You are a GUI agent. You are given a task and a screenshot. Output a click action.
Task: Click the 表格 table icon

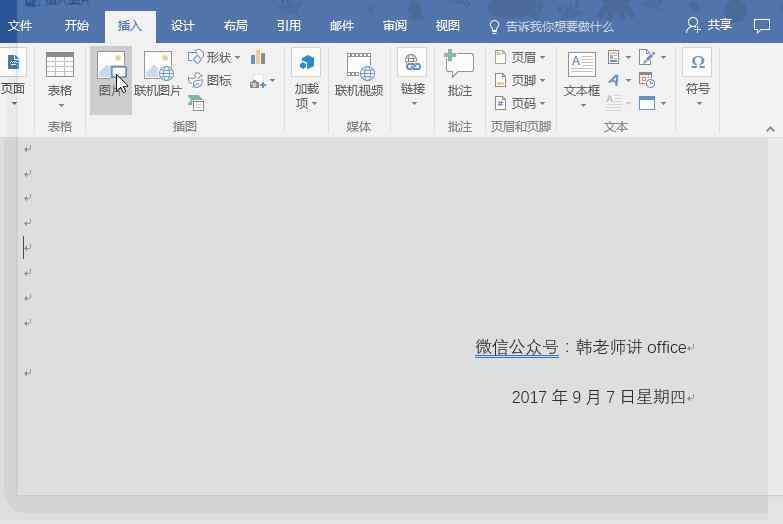59,65
